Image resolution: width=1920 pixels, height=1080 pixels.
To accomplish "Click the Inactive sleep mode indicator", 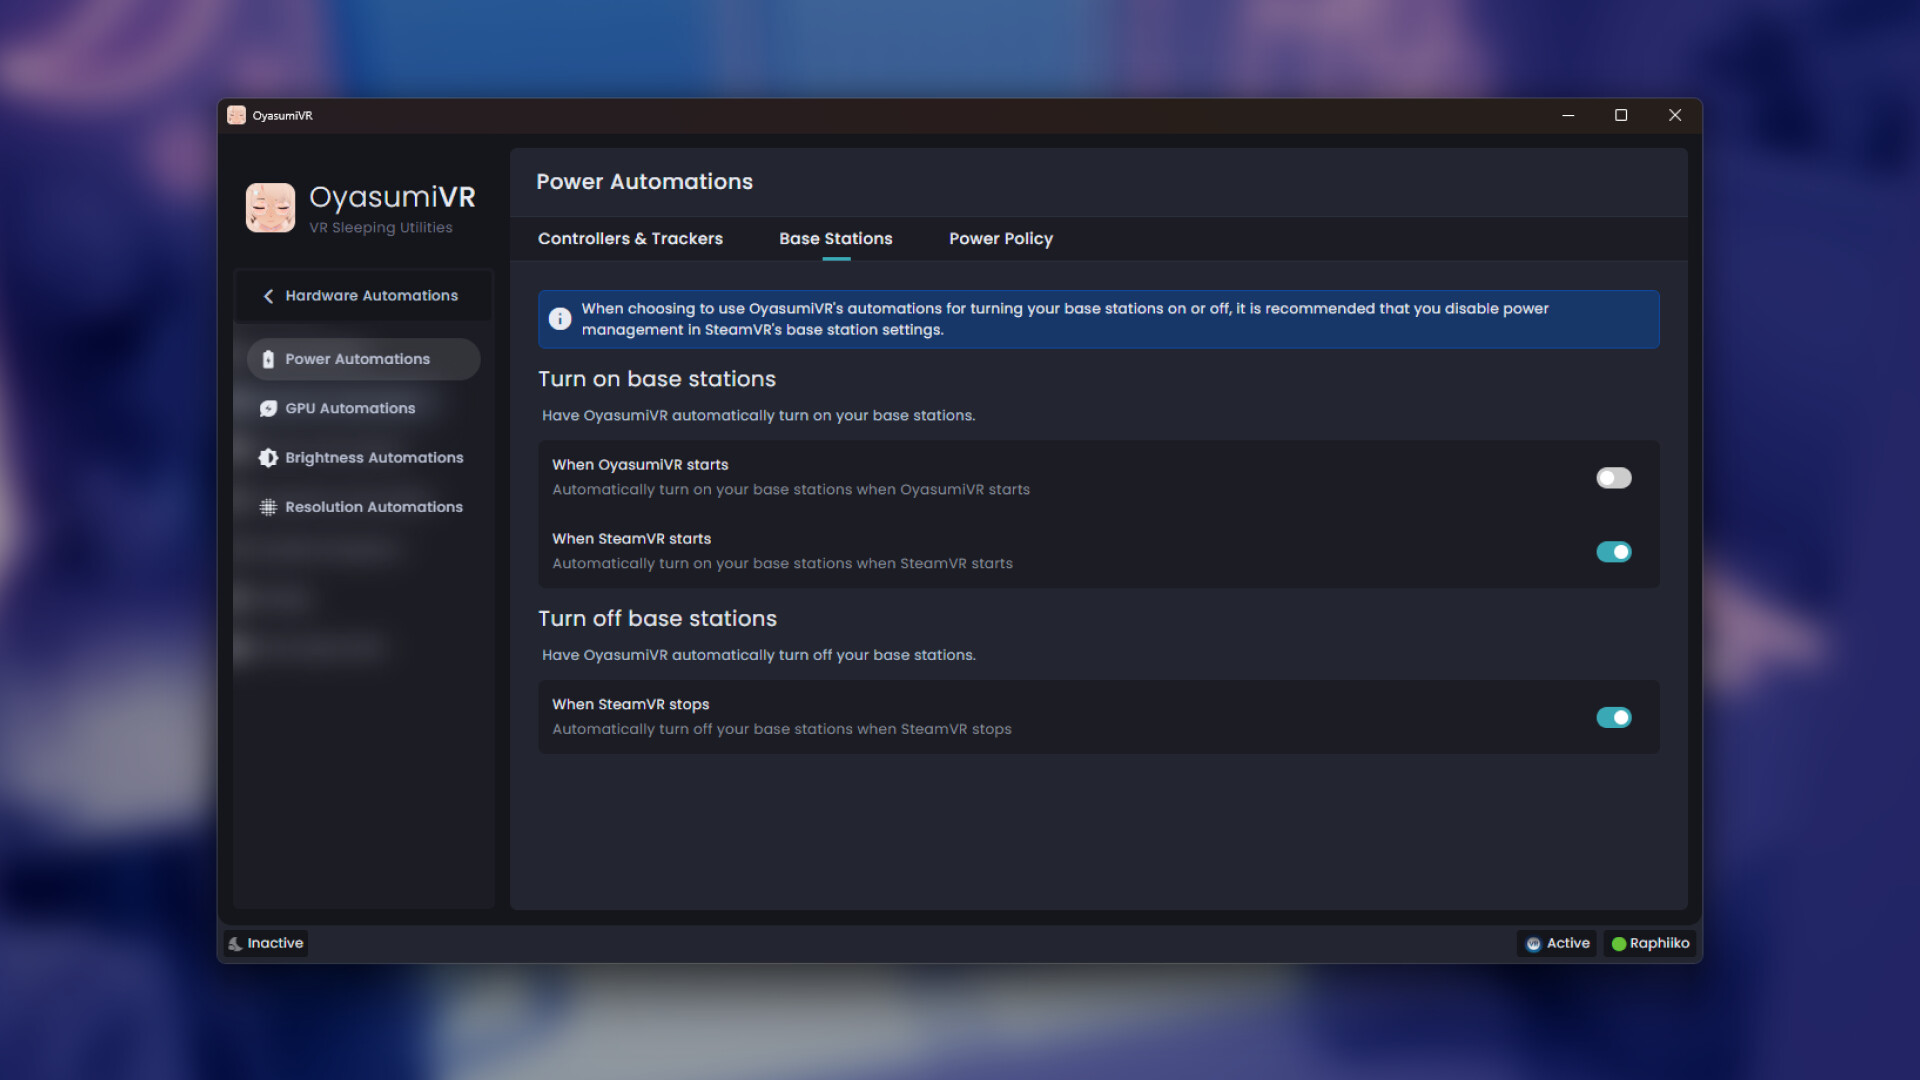I will pyautogui.click(x=265, y=943).
